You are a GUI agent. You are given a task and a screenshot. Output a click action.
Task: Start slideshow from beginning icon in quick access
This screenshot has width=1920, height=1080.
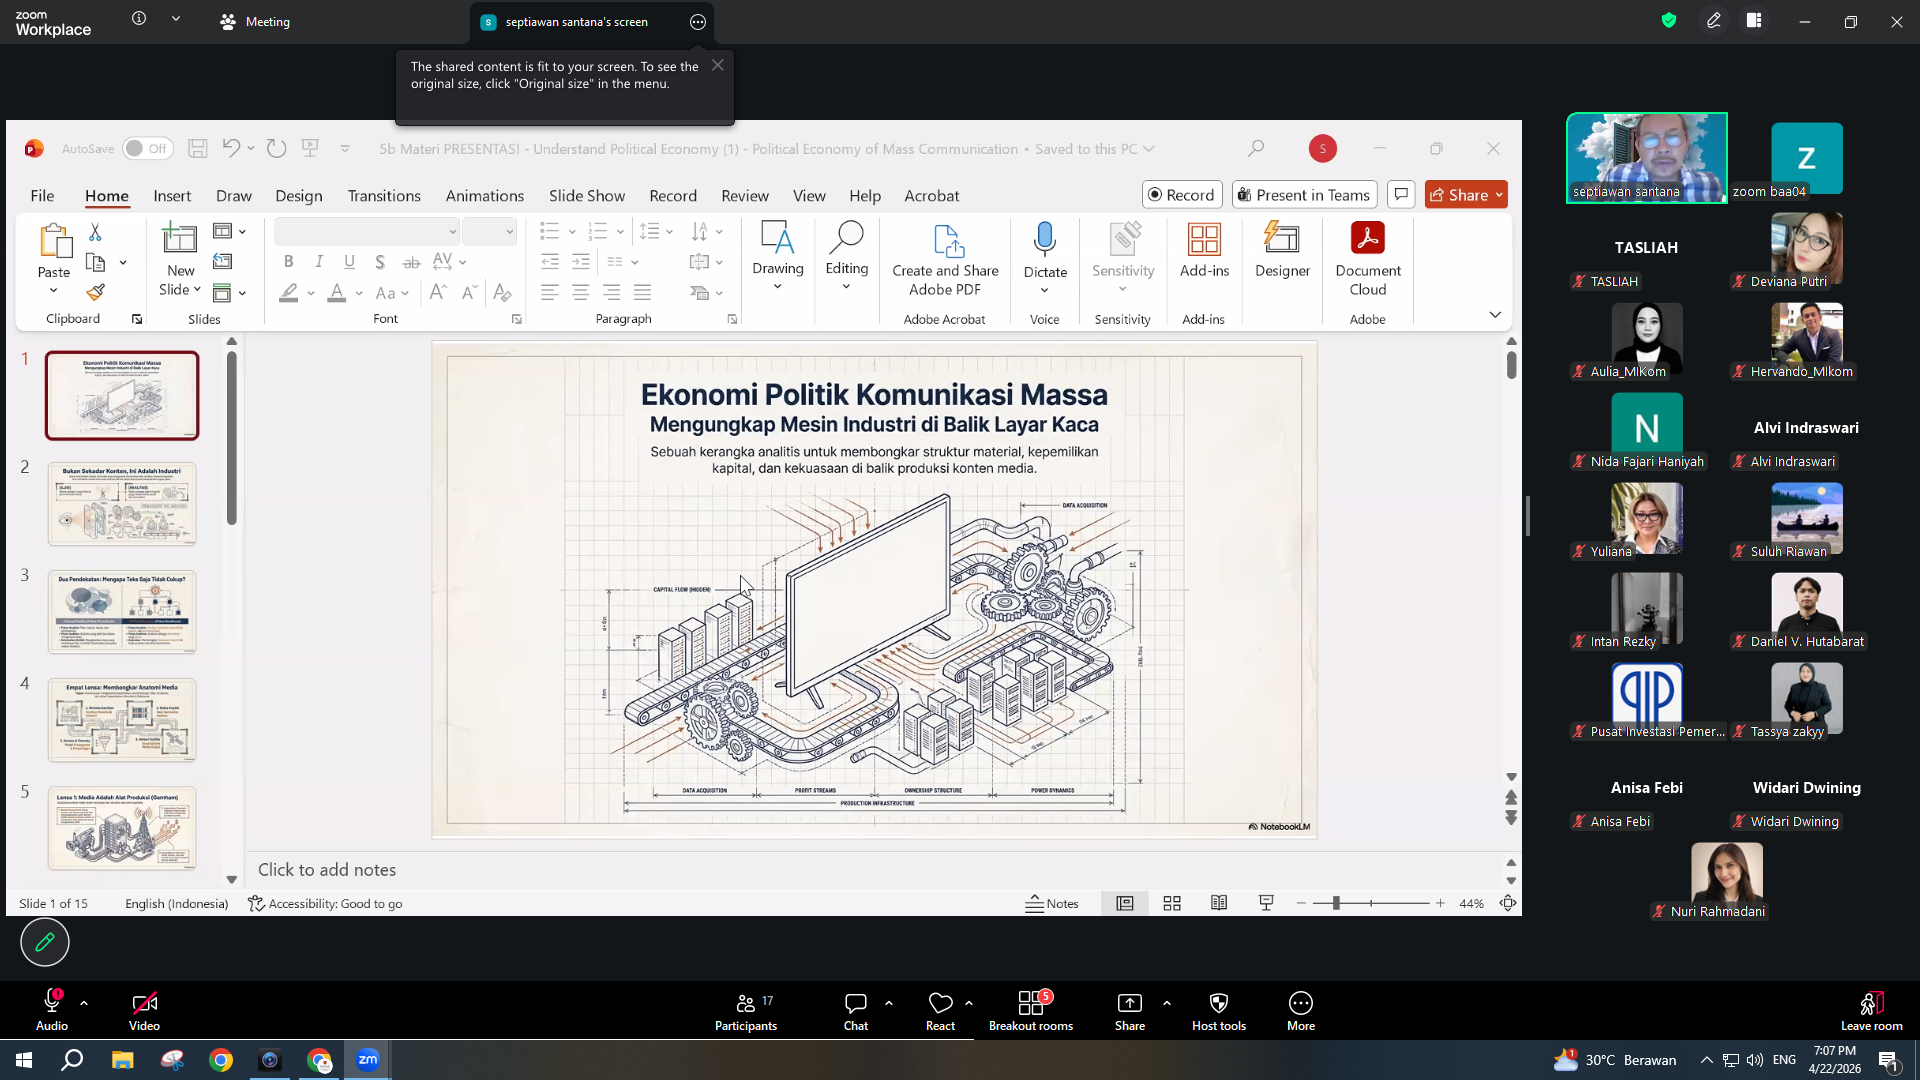[x=310, y=149]
